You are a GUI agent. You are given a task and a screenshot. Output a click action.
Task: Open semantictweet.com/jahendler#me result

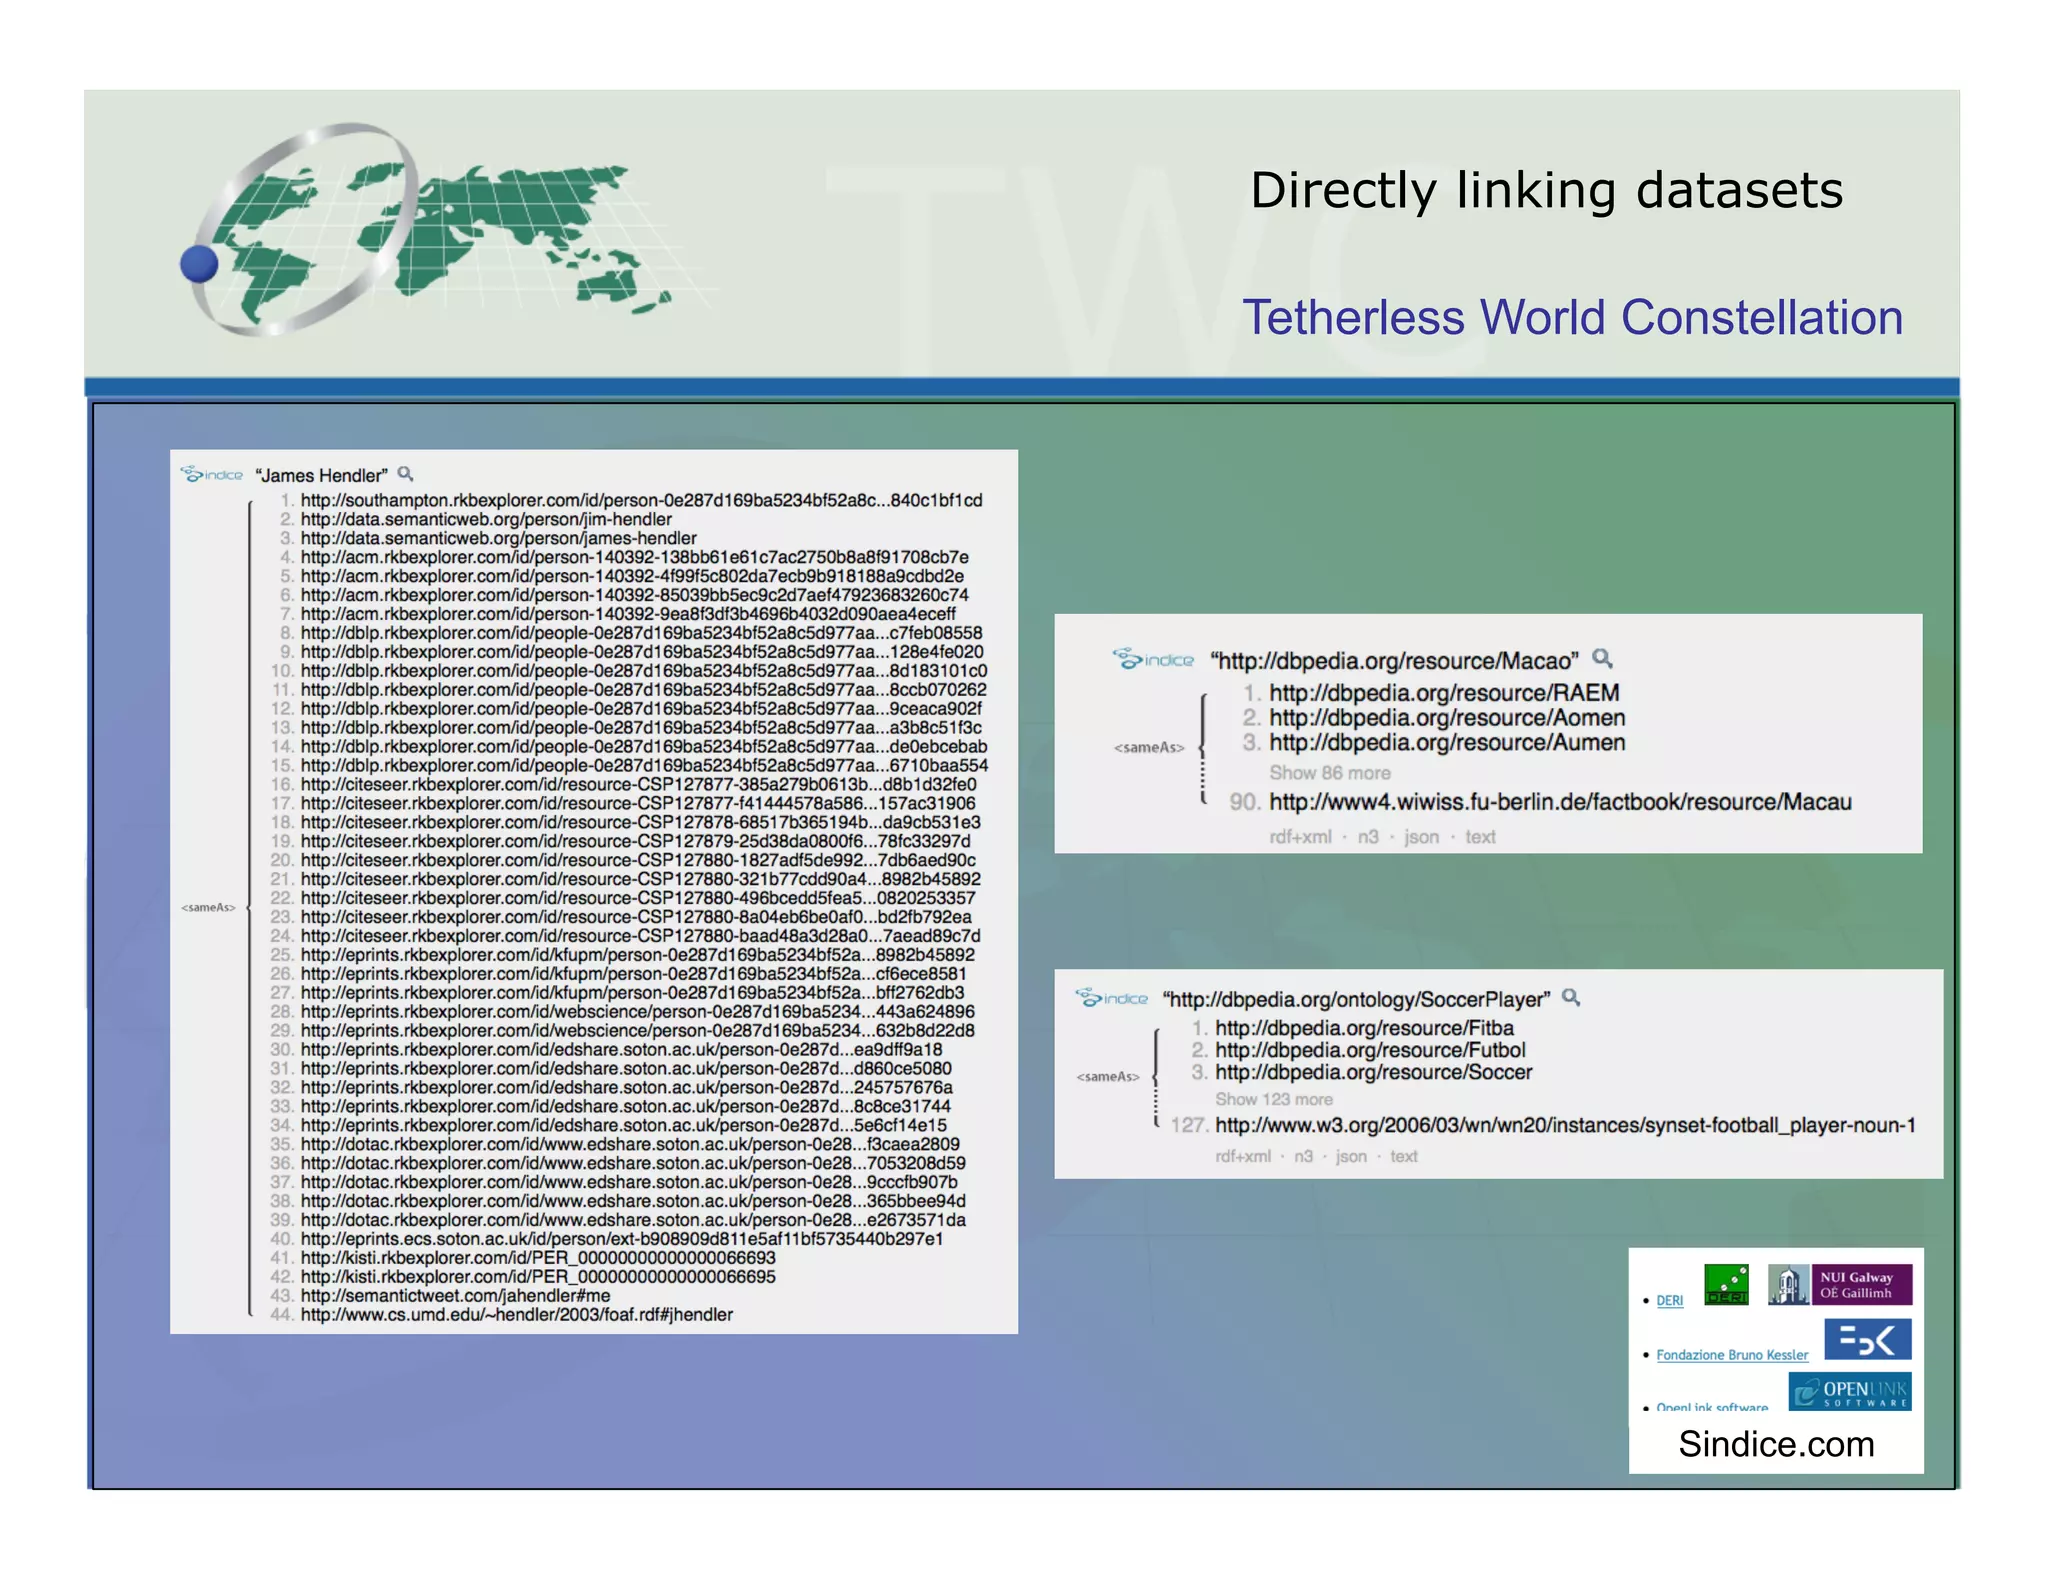455,1295
